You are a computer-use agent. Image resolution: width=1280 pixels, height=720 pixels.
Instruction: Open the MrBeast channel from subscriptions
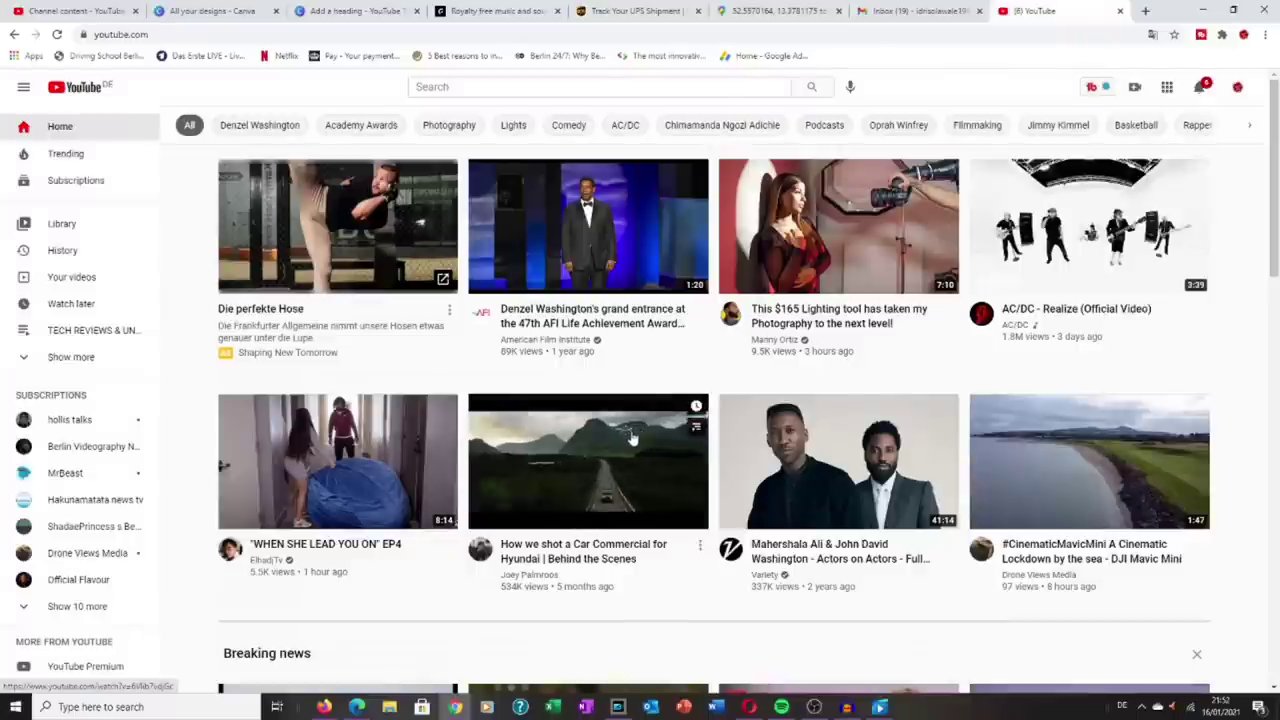tap(65, 472)
